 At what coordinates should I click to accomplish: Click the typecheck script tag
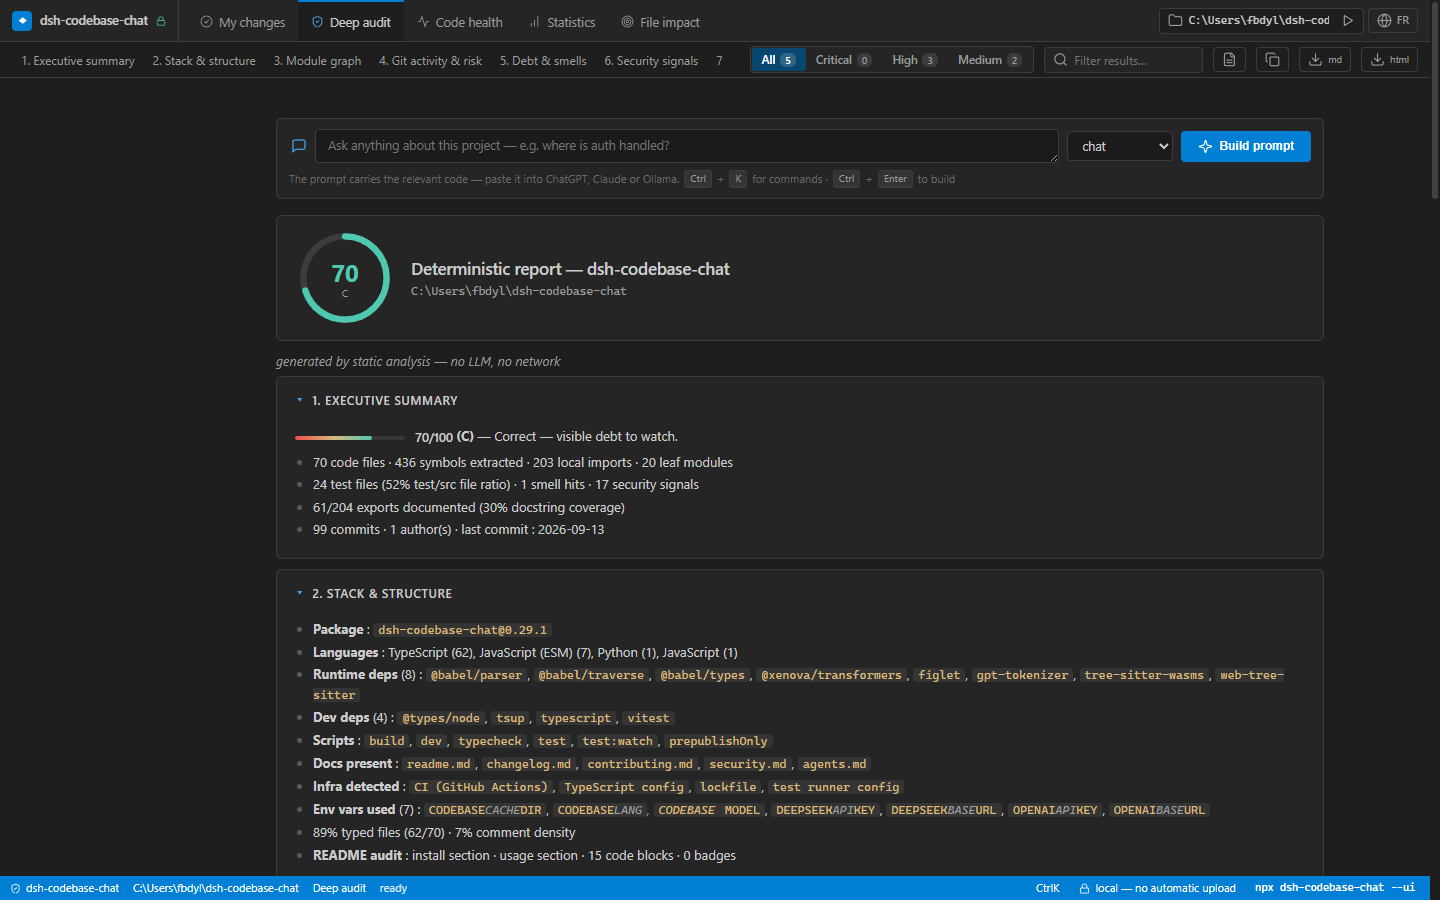coord(490,741)
